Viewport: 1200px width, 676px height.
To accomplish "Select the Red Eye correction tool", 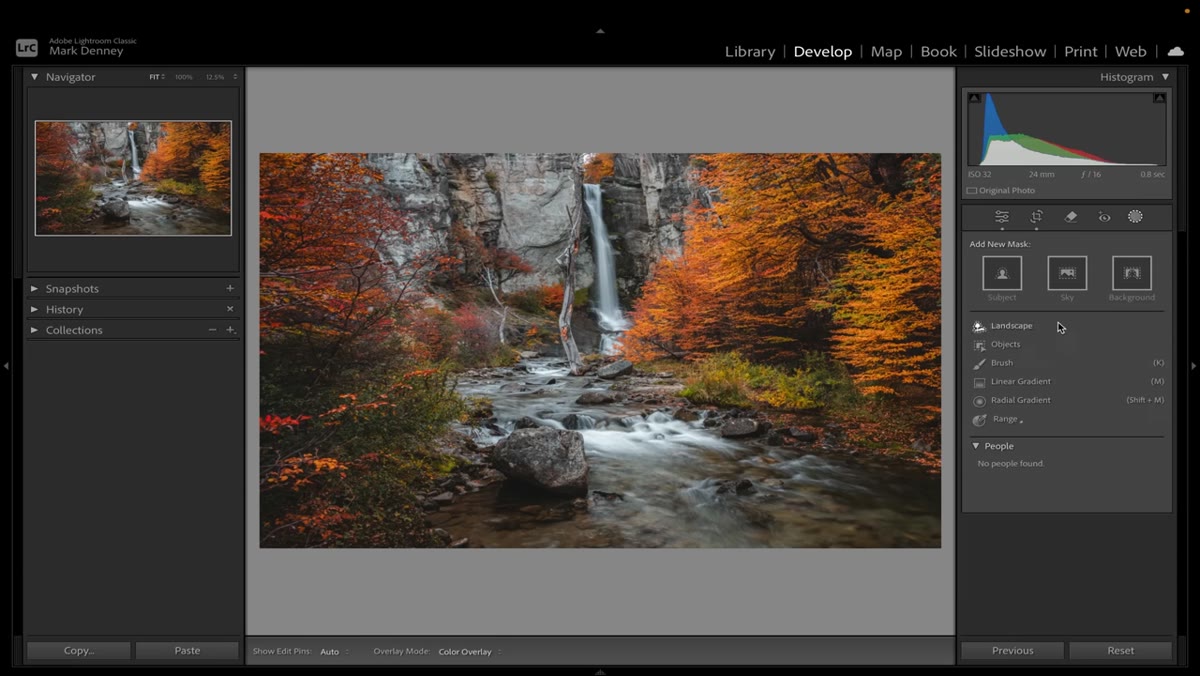I will [1104, 216].
